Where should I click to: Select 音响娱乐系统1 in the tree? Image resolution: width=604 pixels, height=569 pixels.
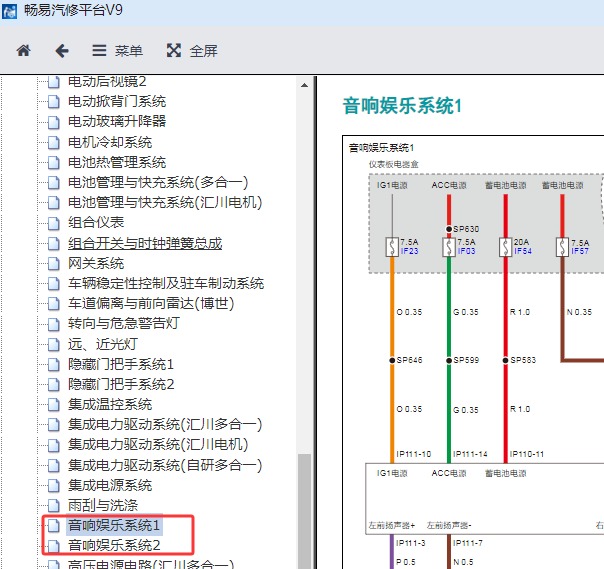pos(114,525)
